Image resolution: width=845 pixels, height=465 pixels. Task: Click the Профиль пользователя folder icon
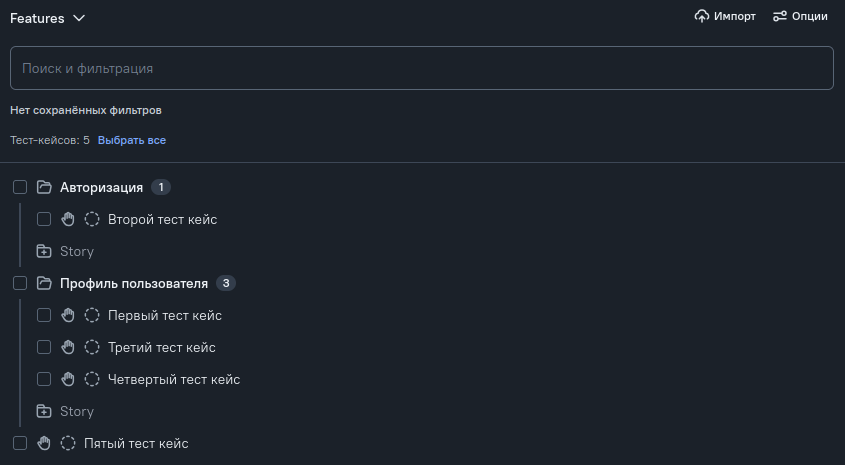pos(44,283)
